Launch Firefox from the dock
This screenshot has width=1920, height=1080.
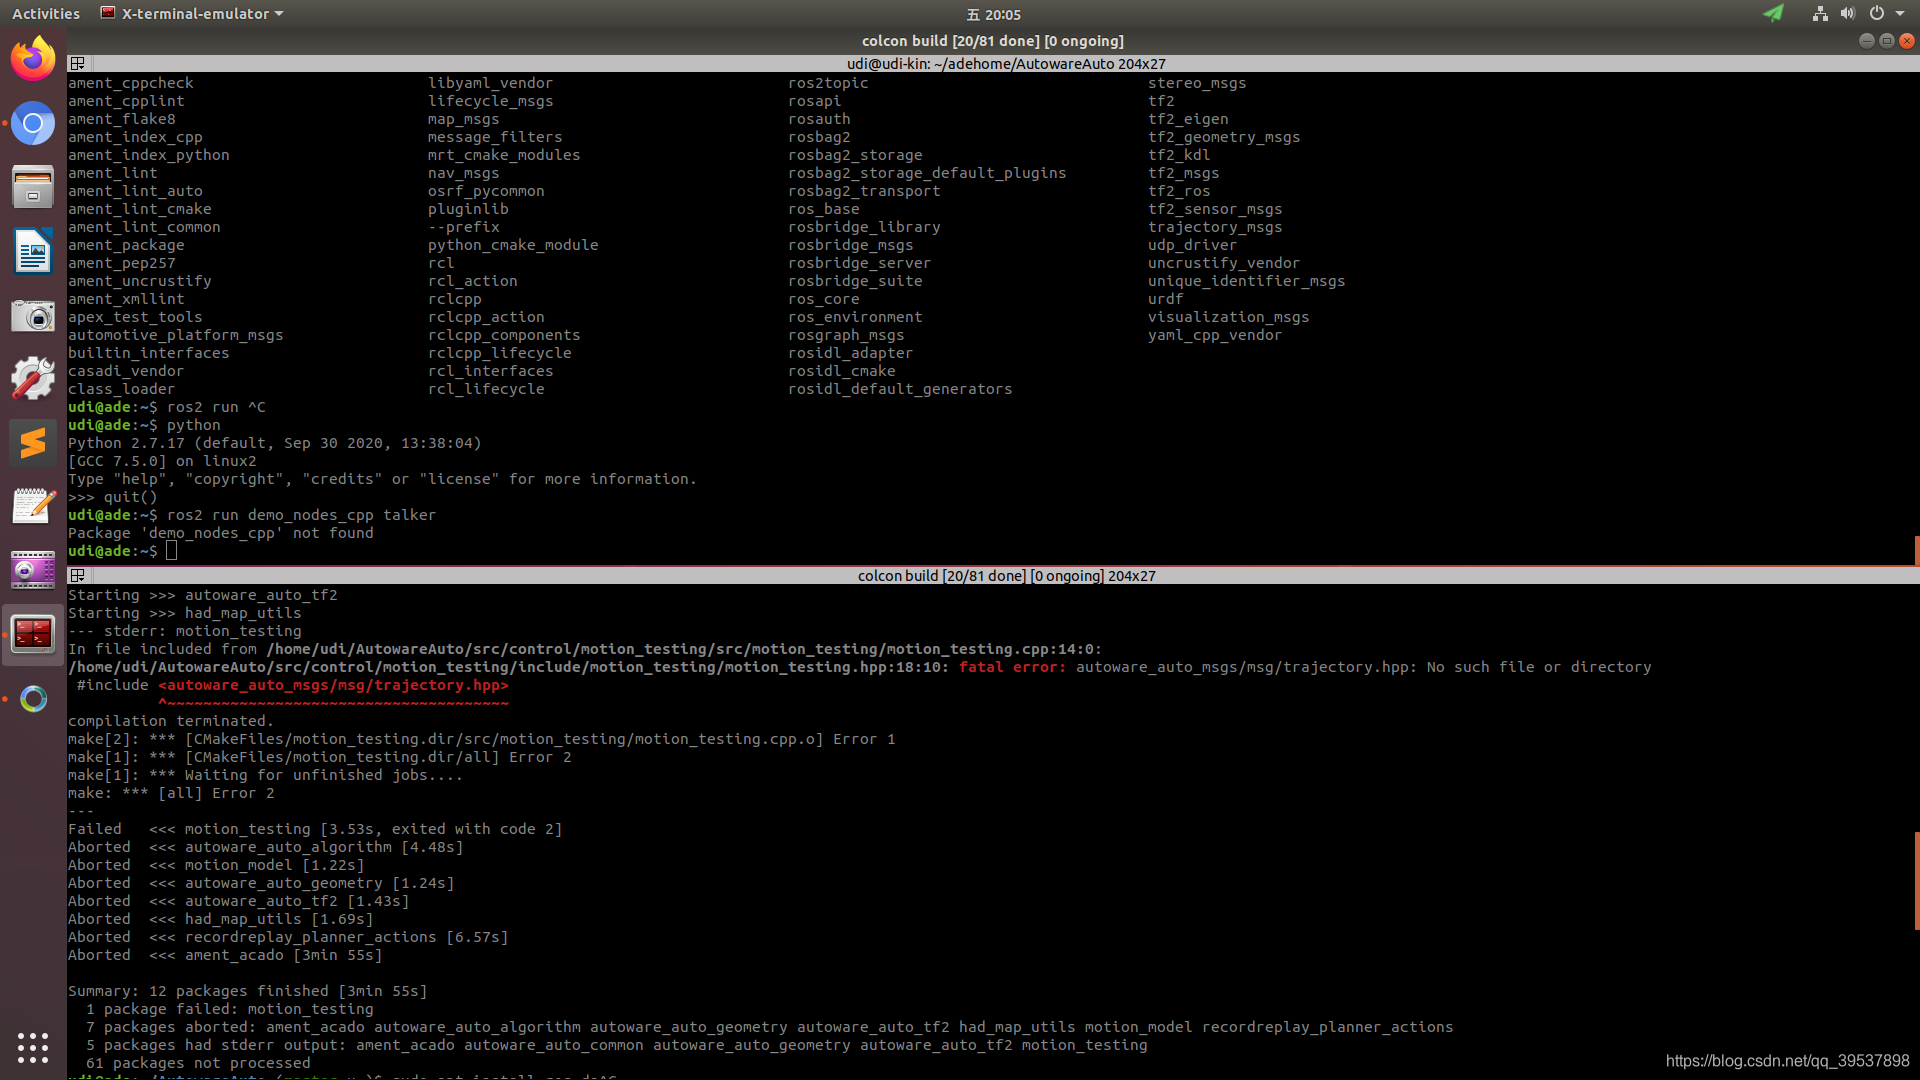pos(33,59)
